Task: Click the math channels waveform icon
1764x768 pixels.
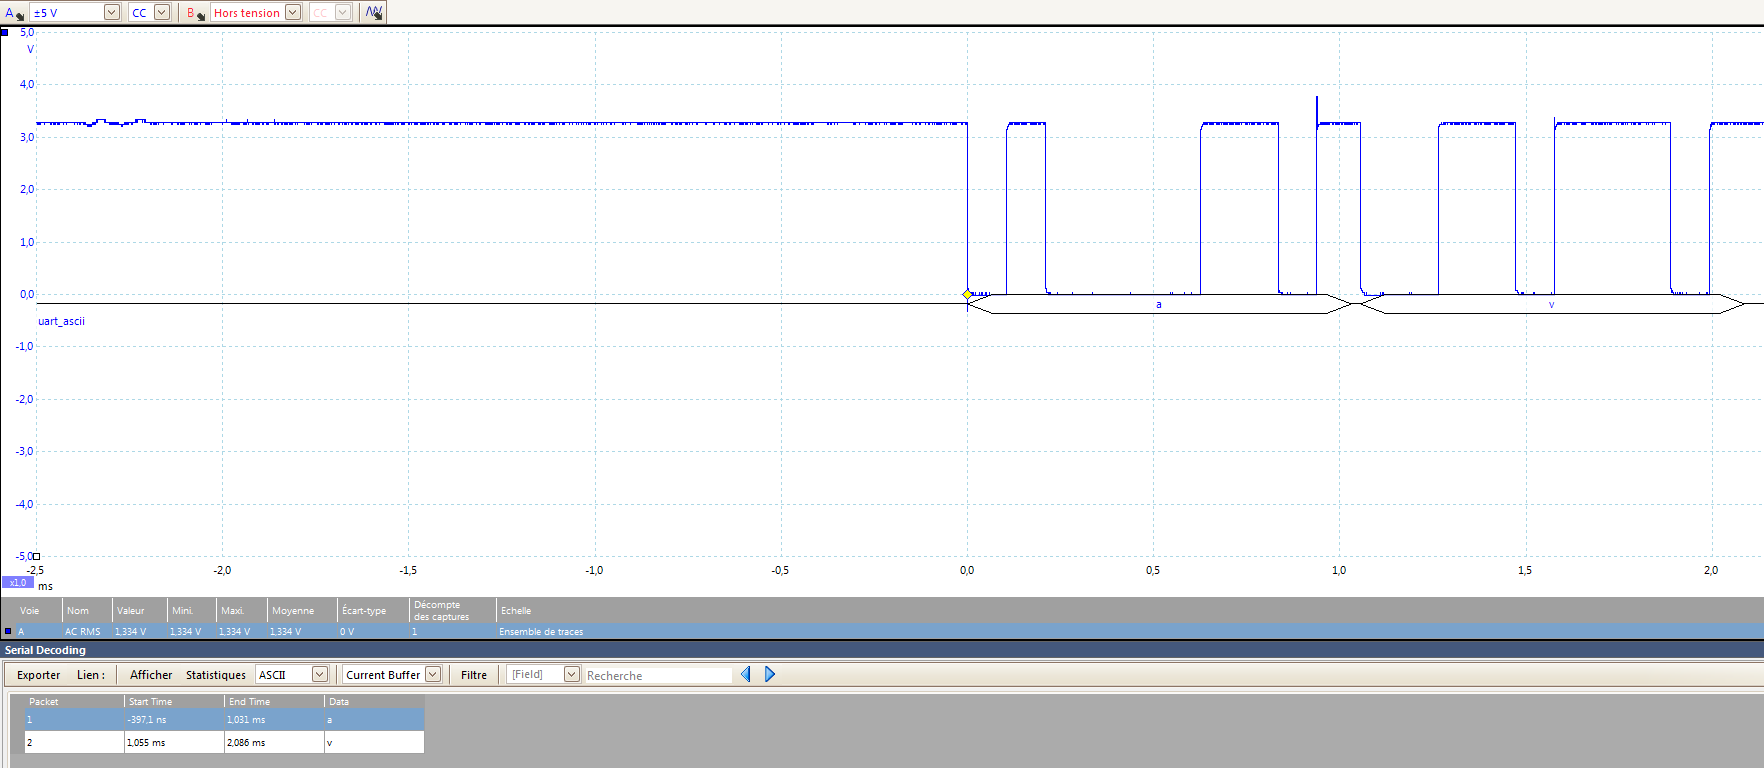Action: pyautogui.click(x=374, y=13)
